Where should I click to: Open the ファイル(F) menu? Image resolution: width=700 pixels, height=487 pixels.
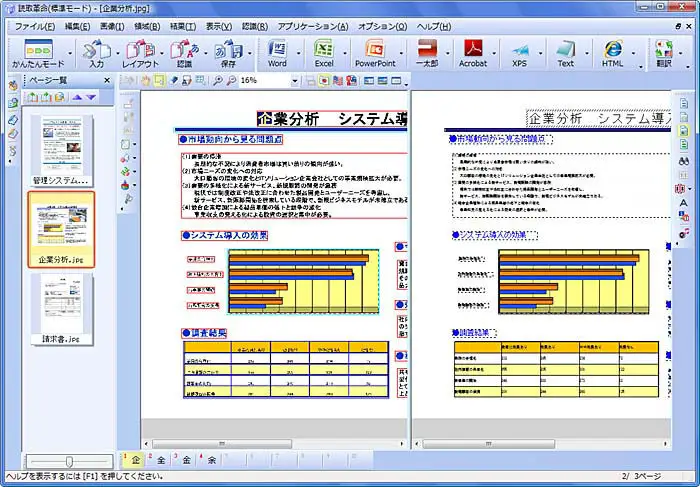(x=36, y=24)
